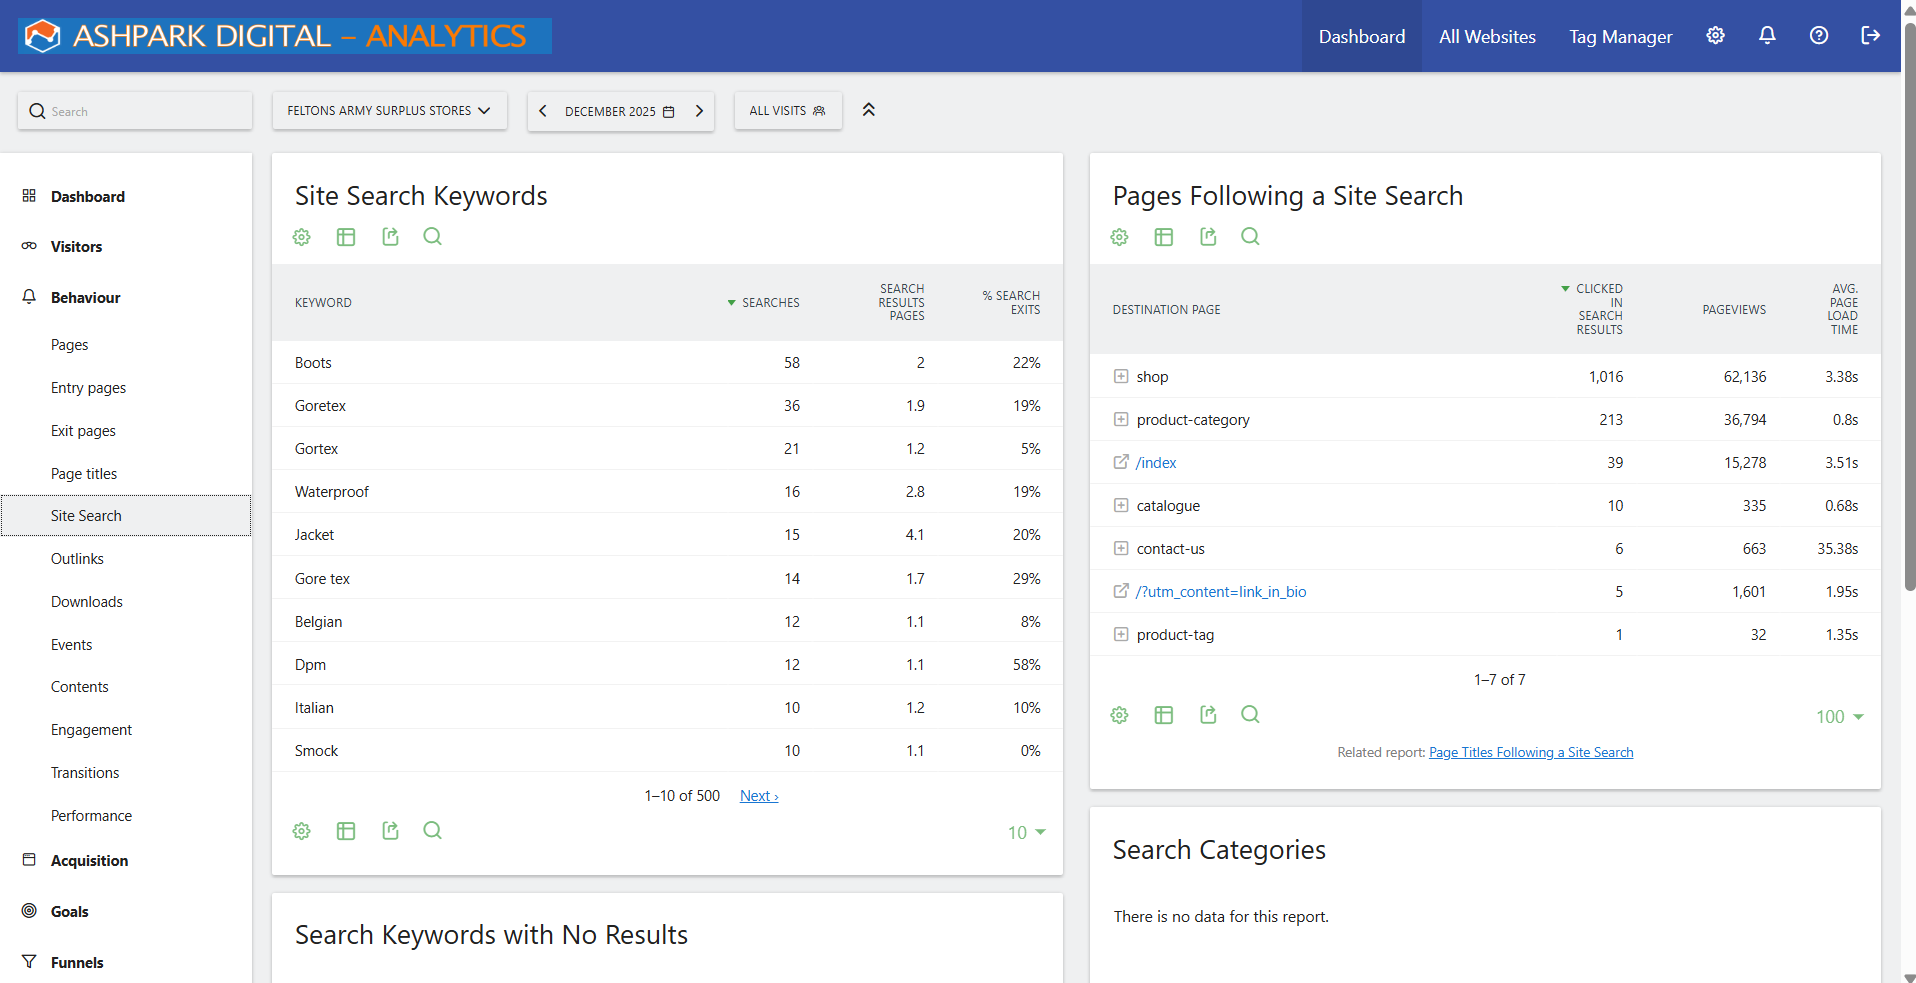The height and width of the screenshot is (983, 1916).
Task: Click the table layout icon under Pages Following a Site Search
Action: click(1163, 237)
